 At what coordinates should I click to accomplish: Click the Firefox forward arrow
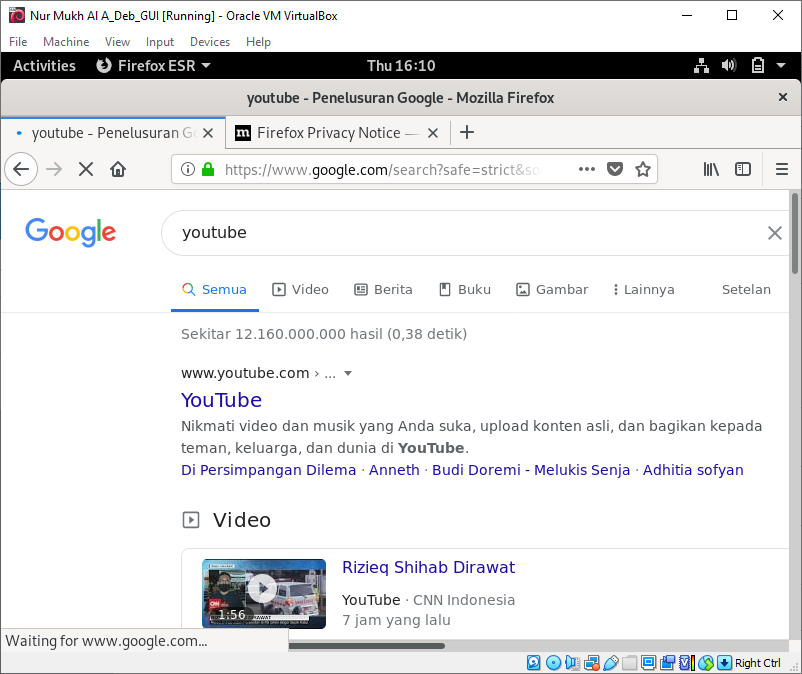coord(54,169)
